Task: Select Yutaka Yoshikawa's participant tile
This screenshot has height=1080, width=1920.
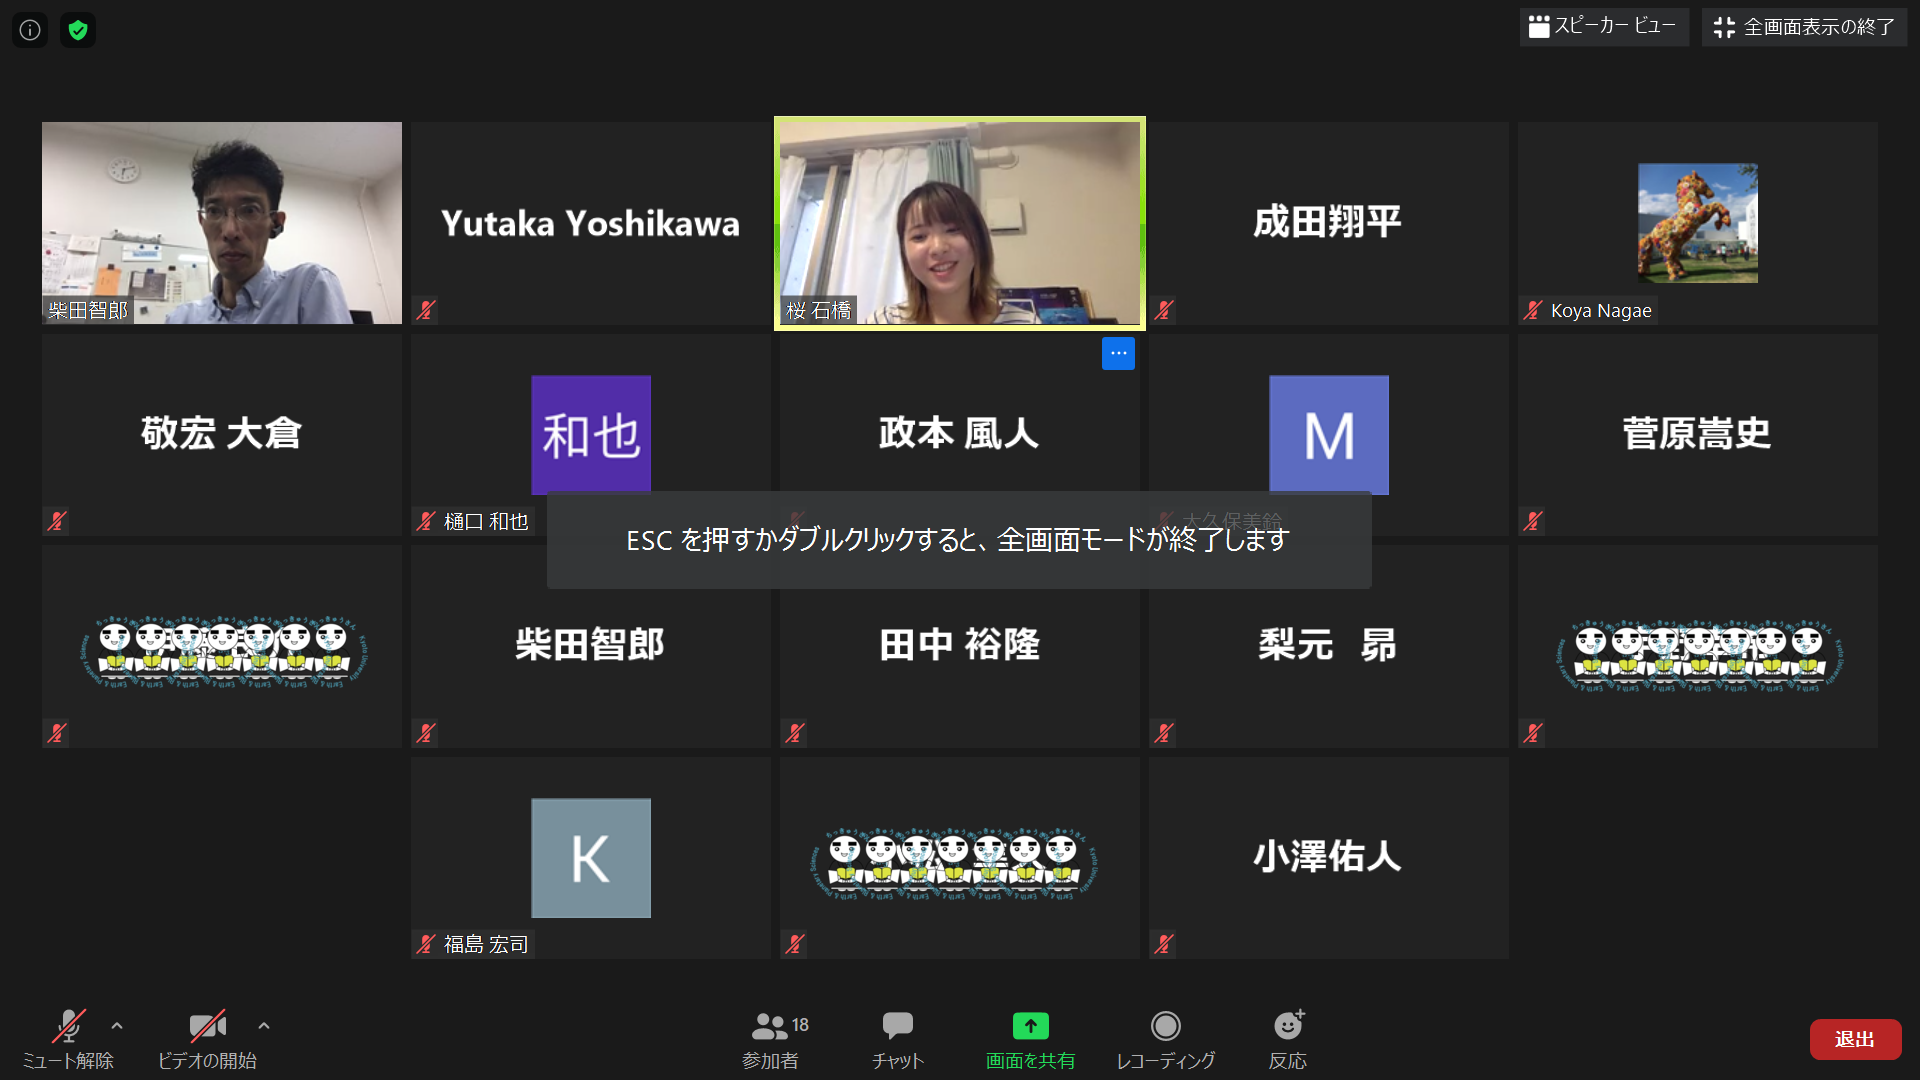Action: click(x=590, y=223)
